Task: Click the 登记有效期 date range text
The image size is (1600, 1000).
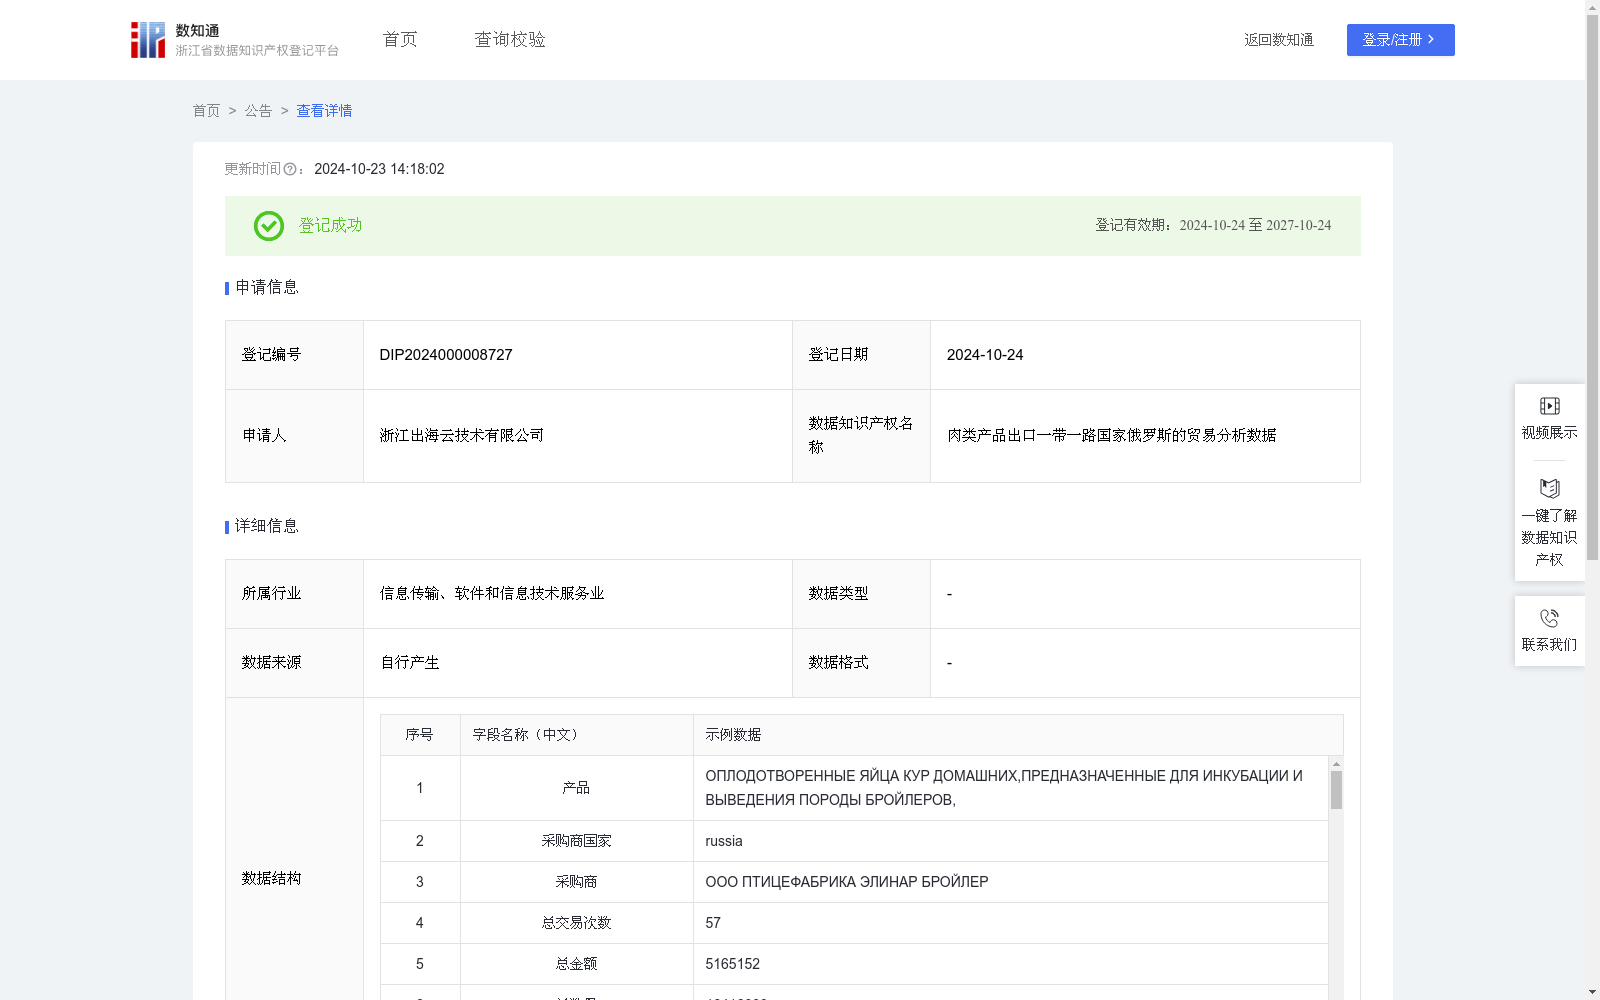Action: pyautogui.click(x=1213, y=226)
